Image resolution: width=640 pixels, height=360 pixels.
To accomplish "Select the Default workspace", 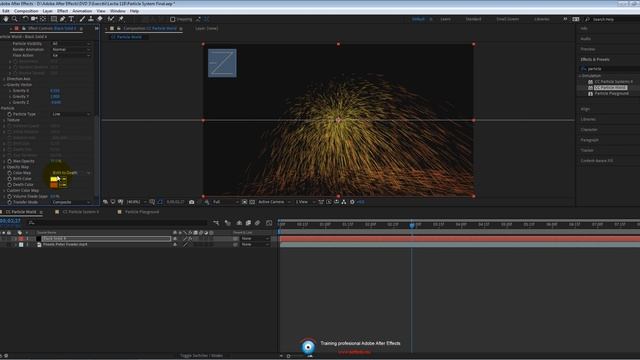I will click(x=418, y=19).
